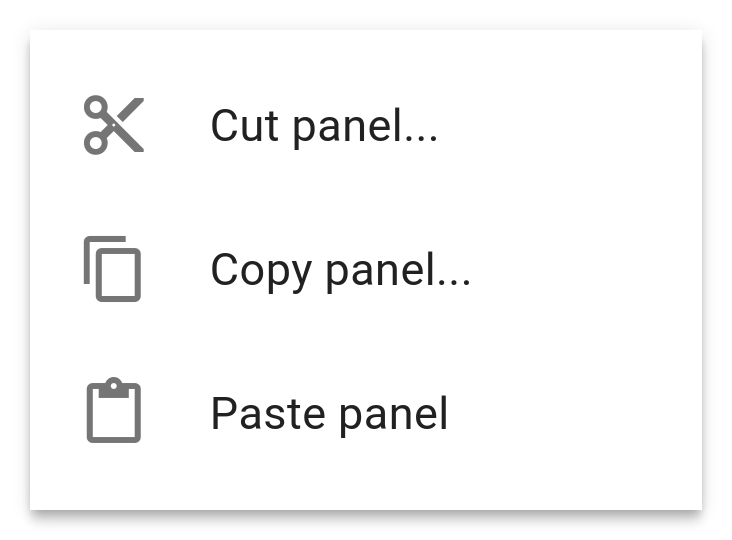Click the "Copy panel..." text label
This screenshot has width=732, height=540.
pyautogui.click(x=340, y=270)
